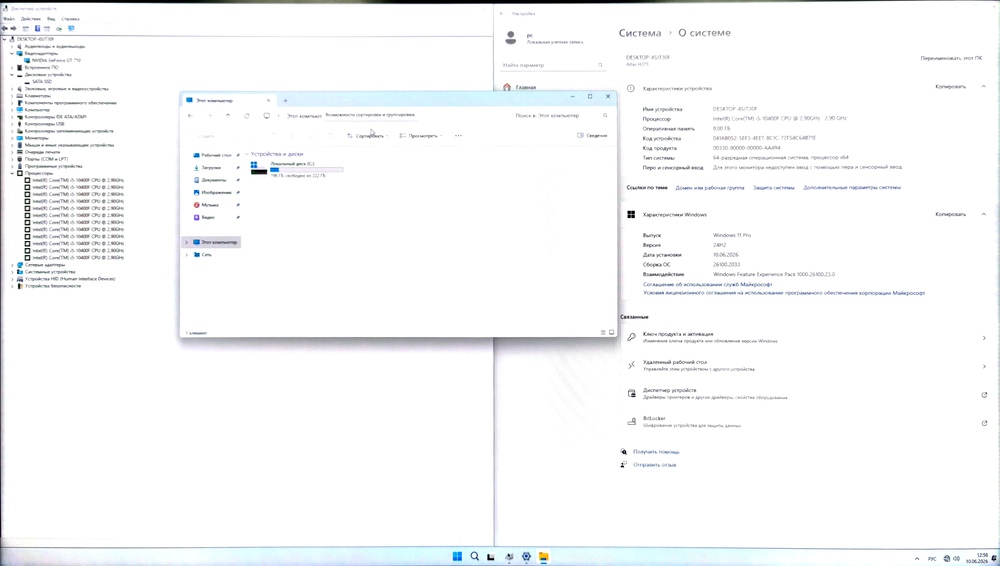Select Аудиовходы и аудиовыходы row
Viewport: 1000px width, 566px height.
click(54, 47)
